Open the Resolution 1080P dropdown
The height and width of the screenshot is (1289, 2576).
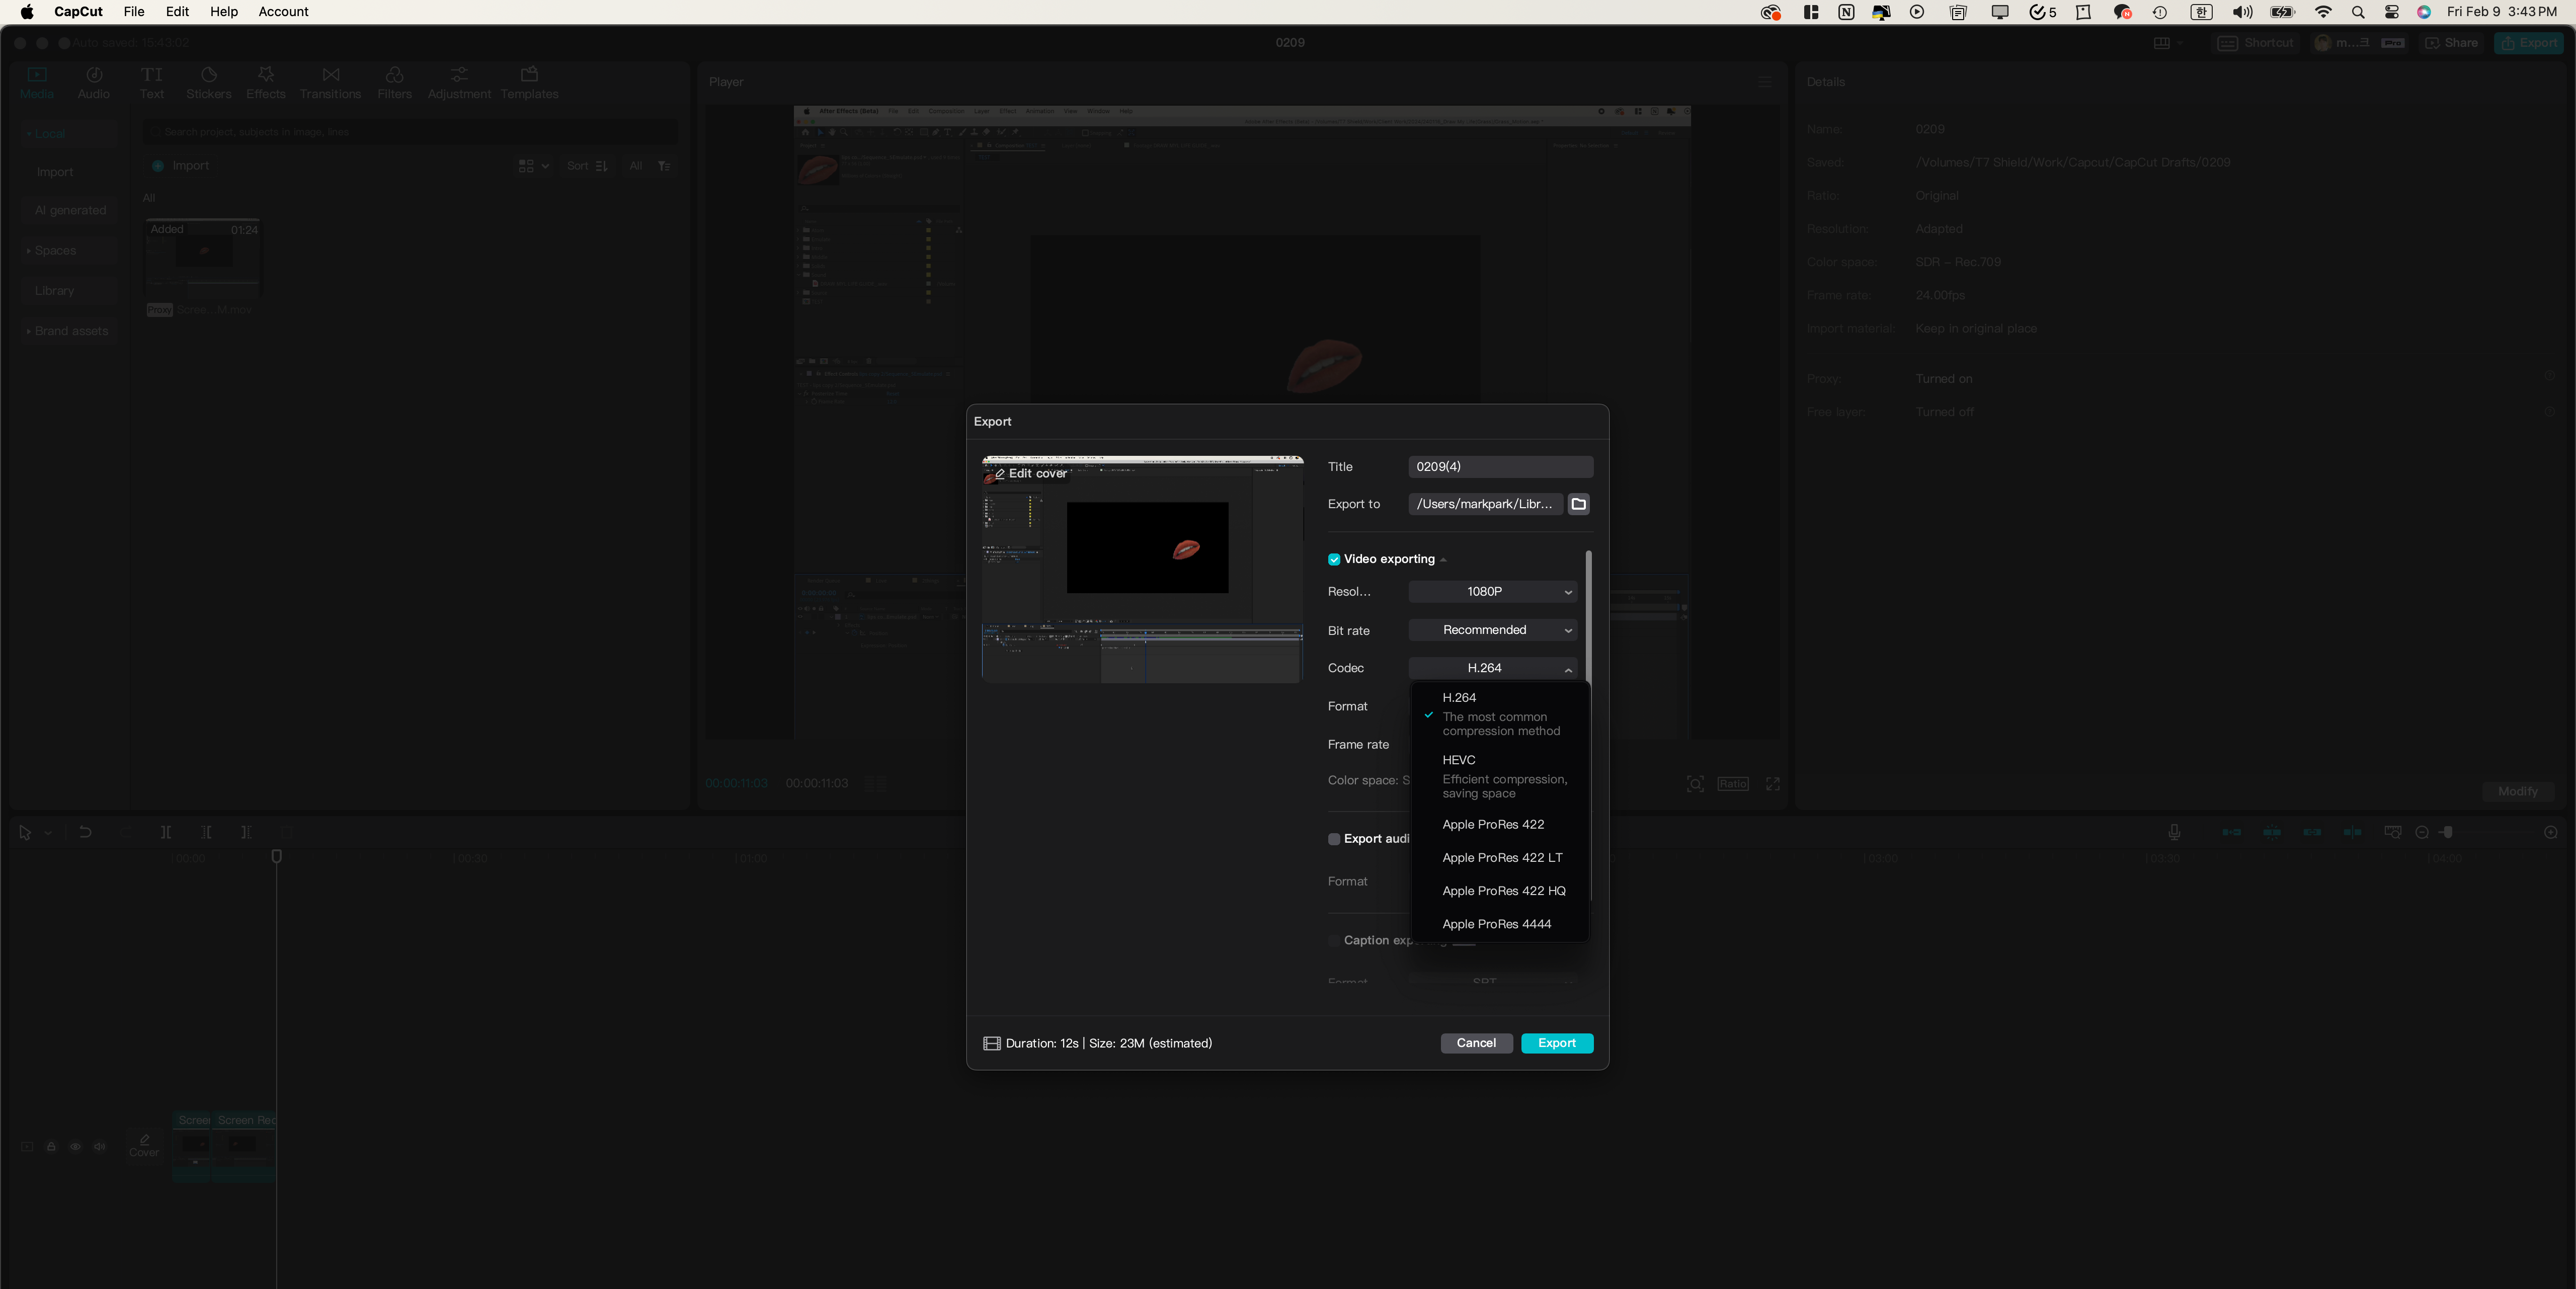[x=1492, y=592]
